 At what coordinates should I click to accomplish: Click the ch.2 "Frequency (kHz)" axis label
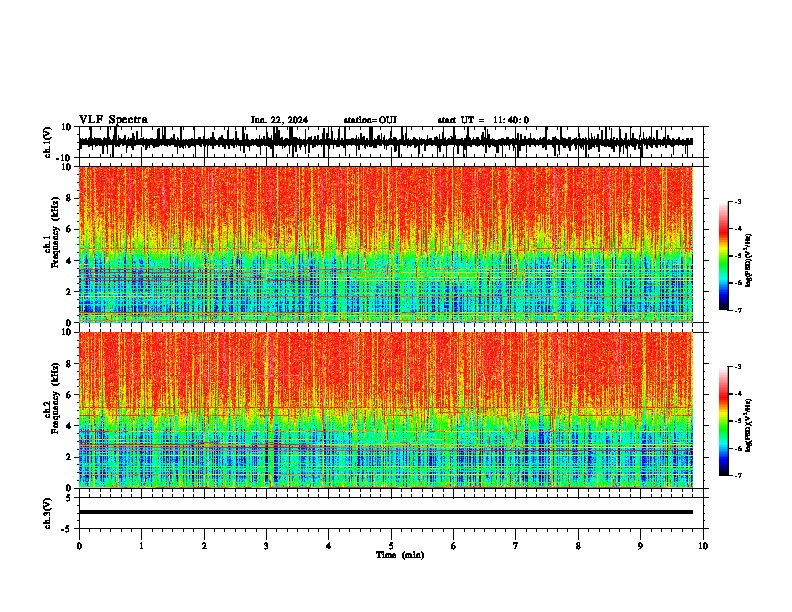[55, 397]
